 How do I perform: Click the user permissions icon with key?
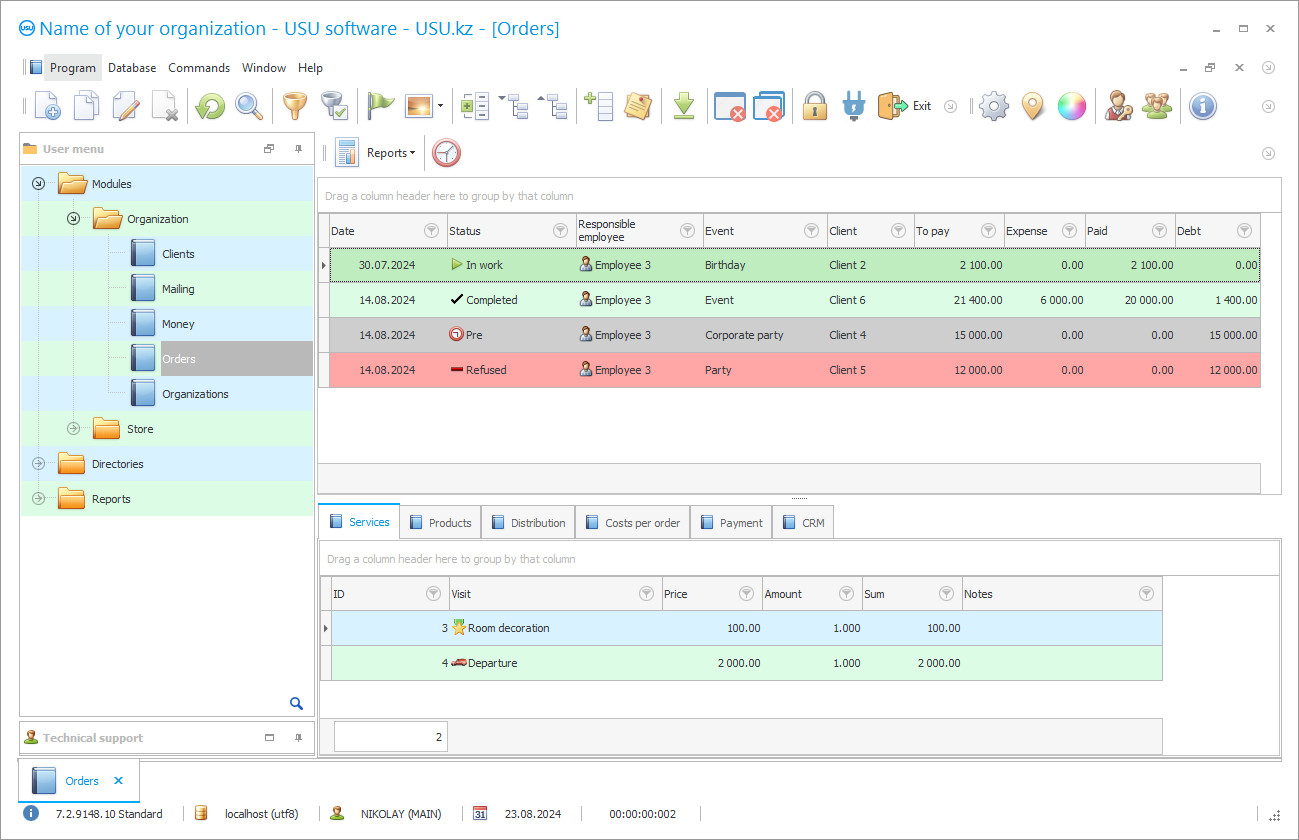coord(1118,105)
